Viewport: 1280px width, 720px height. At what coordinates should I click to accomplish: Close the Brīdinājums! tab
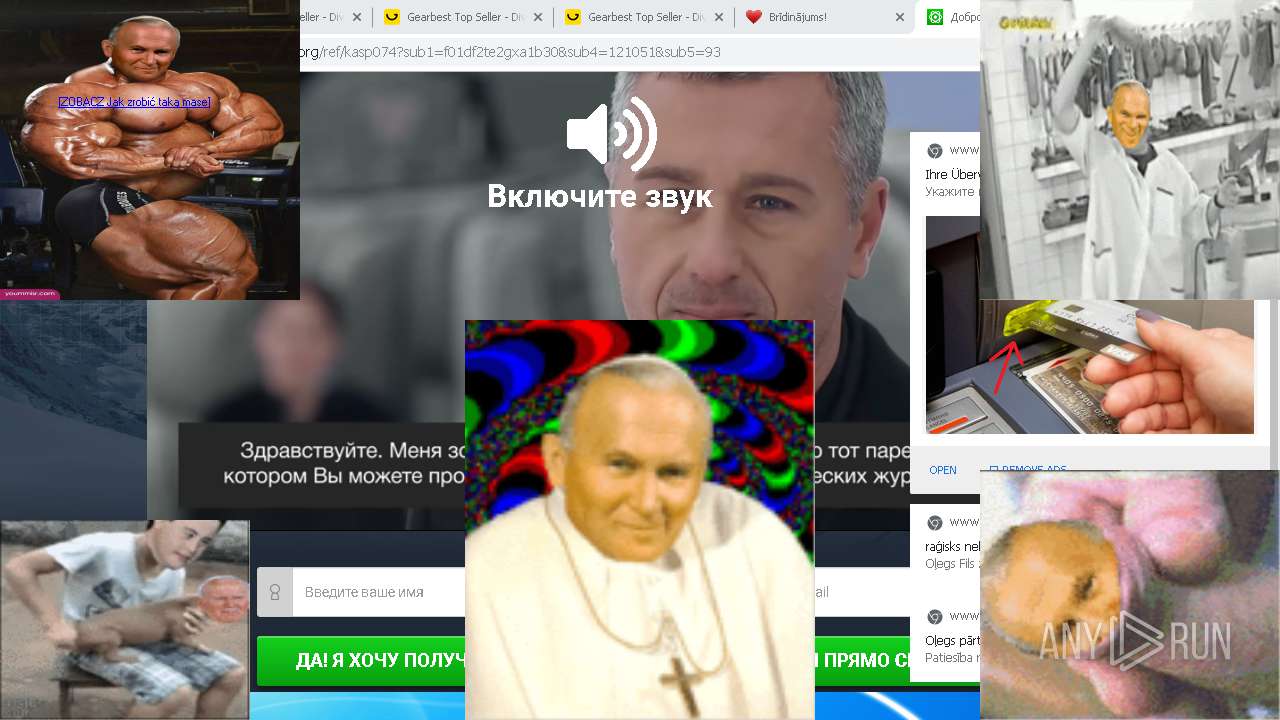click(x=900, y=17)
